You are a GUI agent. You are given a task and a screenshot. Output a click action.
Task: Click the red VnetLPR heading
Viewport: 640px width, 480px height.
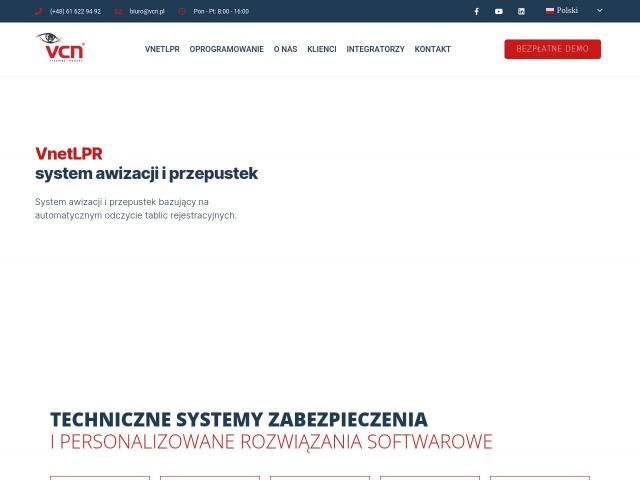(x=69, y=154)
